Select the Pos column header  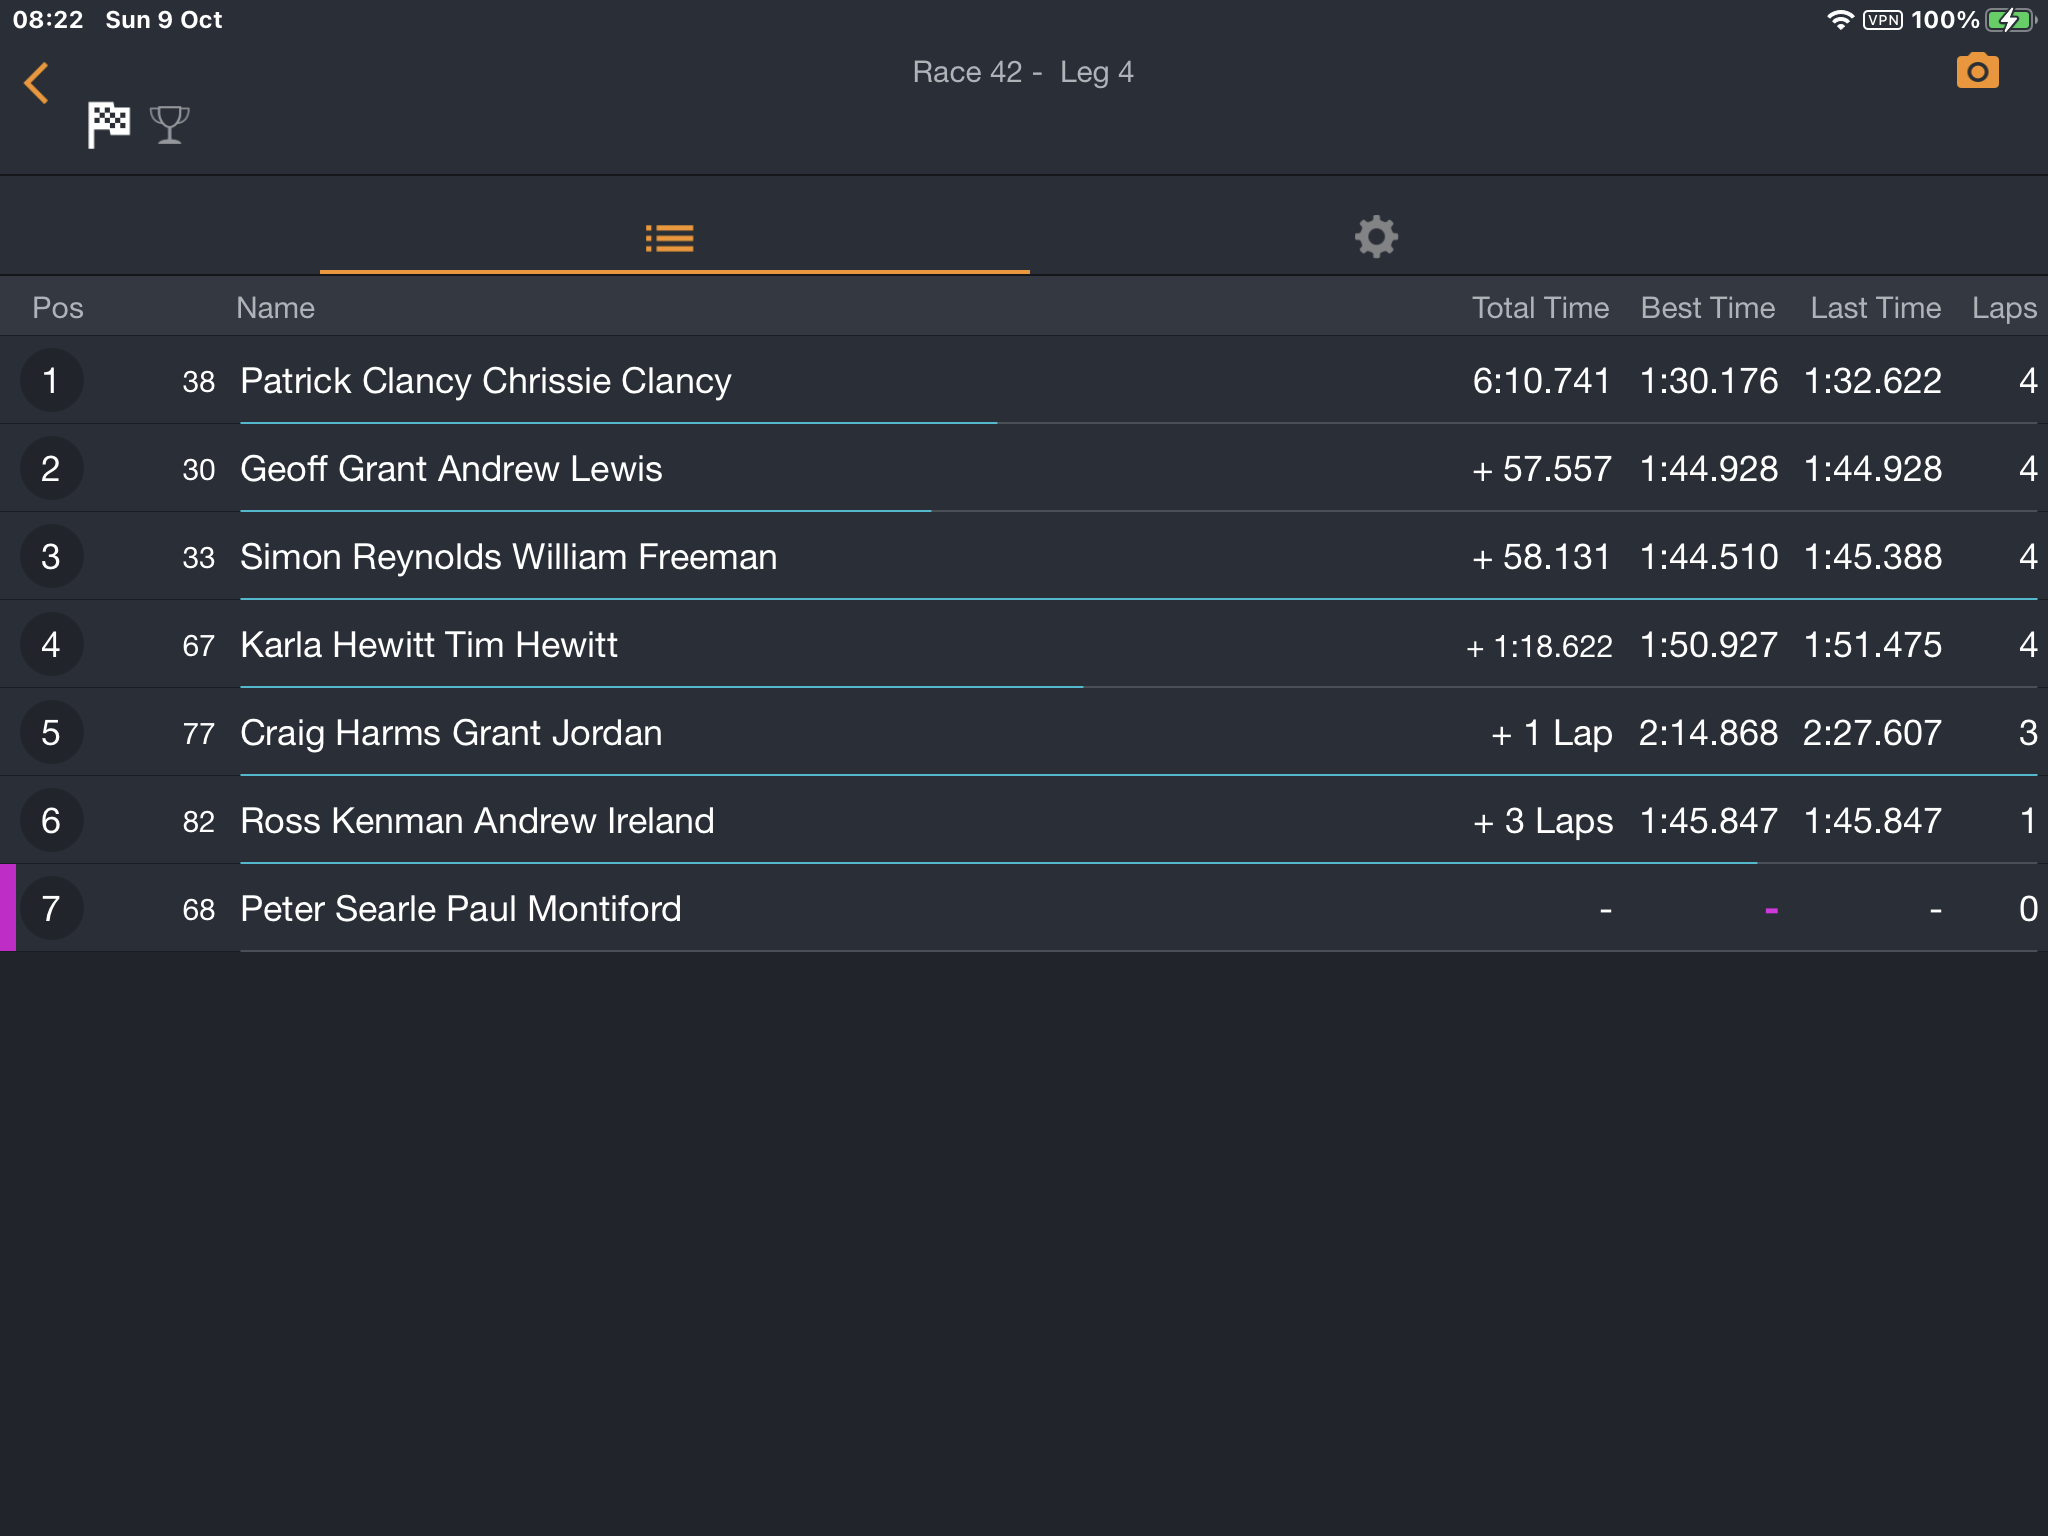pos(58,308)
